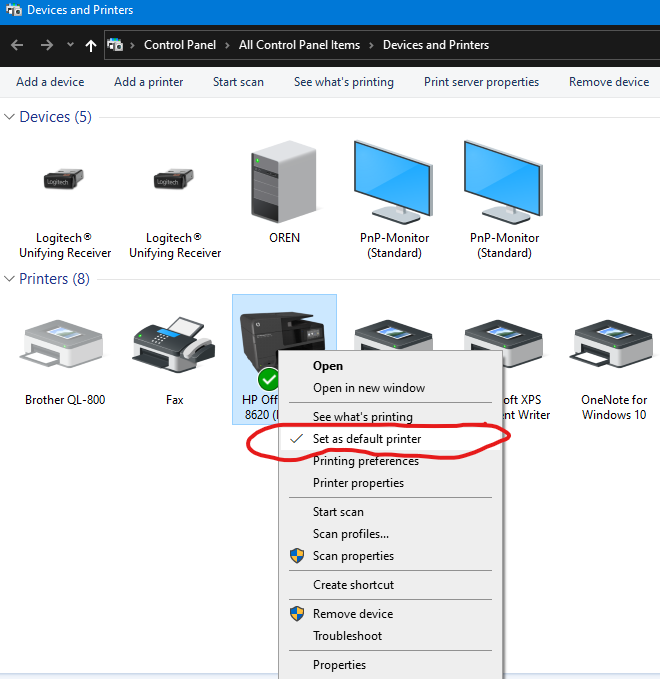Viewport: 660px width, 679px height.
Task: Select the first Logitech Unifying Receiver device icon
Action: point(64,179)
